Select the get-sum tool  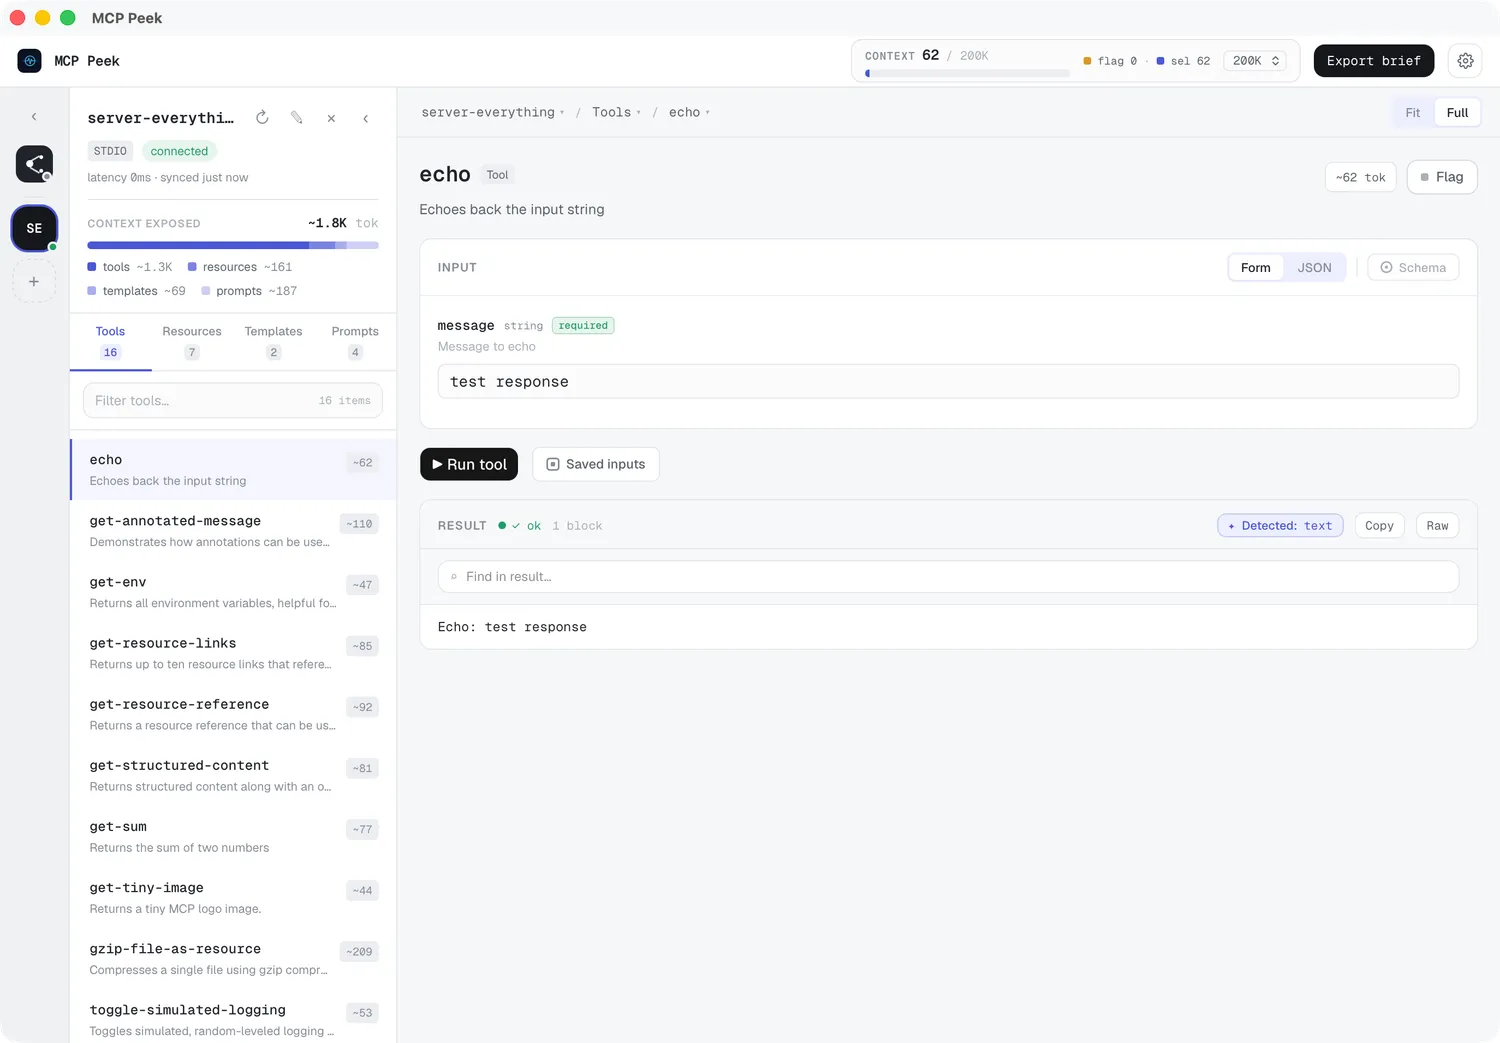pos(233,836)
